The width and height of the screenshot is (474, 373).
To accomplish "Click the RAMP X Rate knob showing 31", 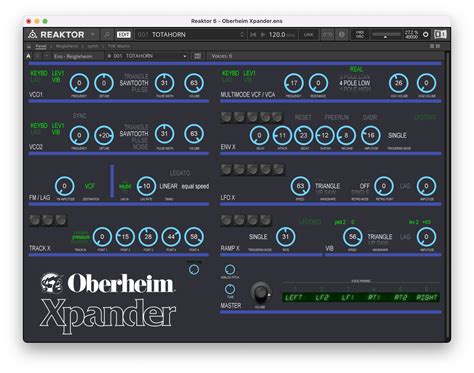I will tap(285, 237).
